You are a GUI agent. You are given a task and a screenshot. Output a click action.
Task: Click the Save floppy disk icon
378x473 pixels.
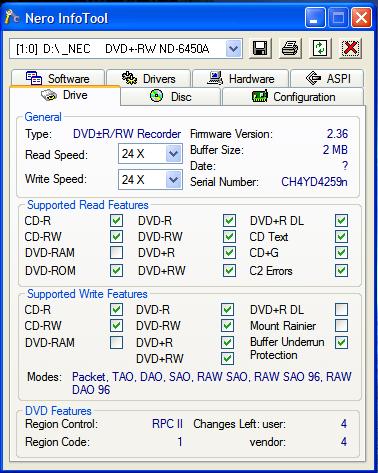point(260,49)
